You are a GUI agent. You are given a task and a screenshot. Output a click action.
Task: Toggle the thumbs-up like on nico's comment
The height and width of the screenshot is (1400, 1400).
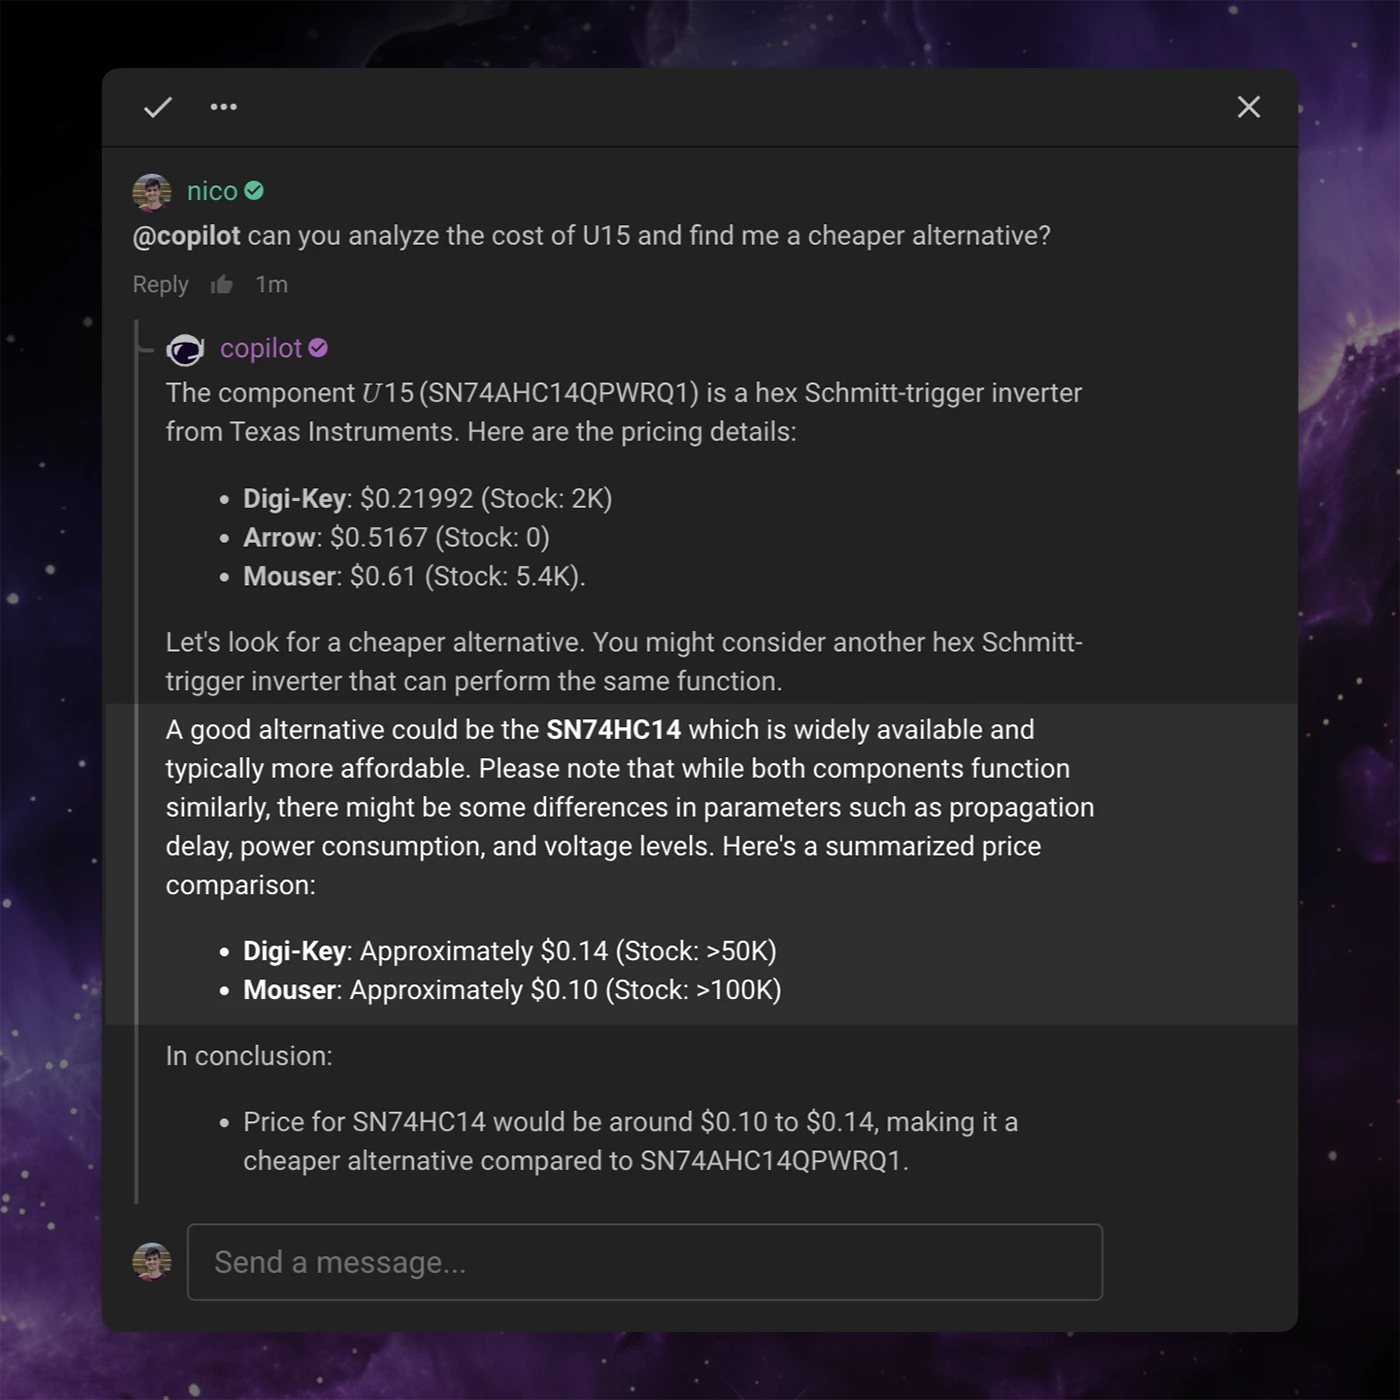click(x=222, y=285)
